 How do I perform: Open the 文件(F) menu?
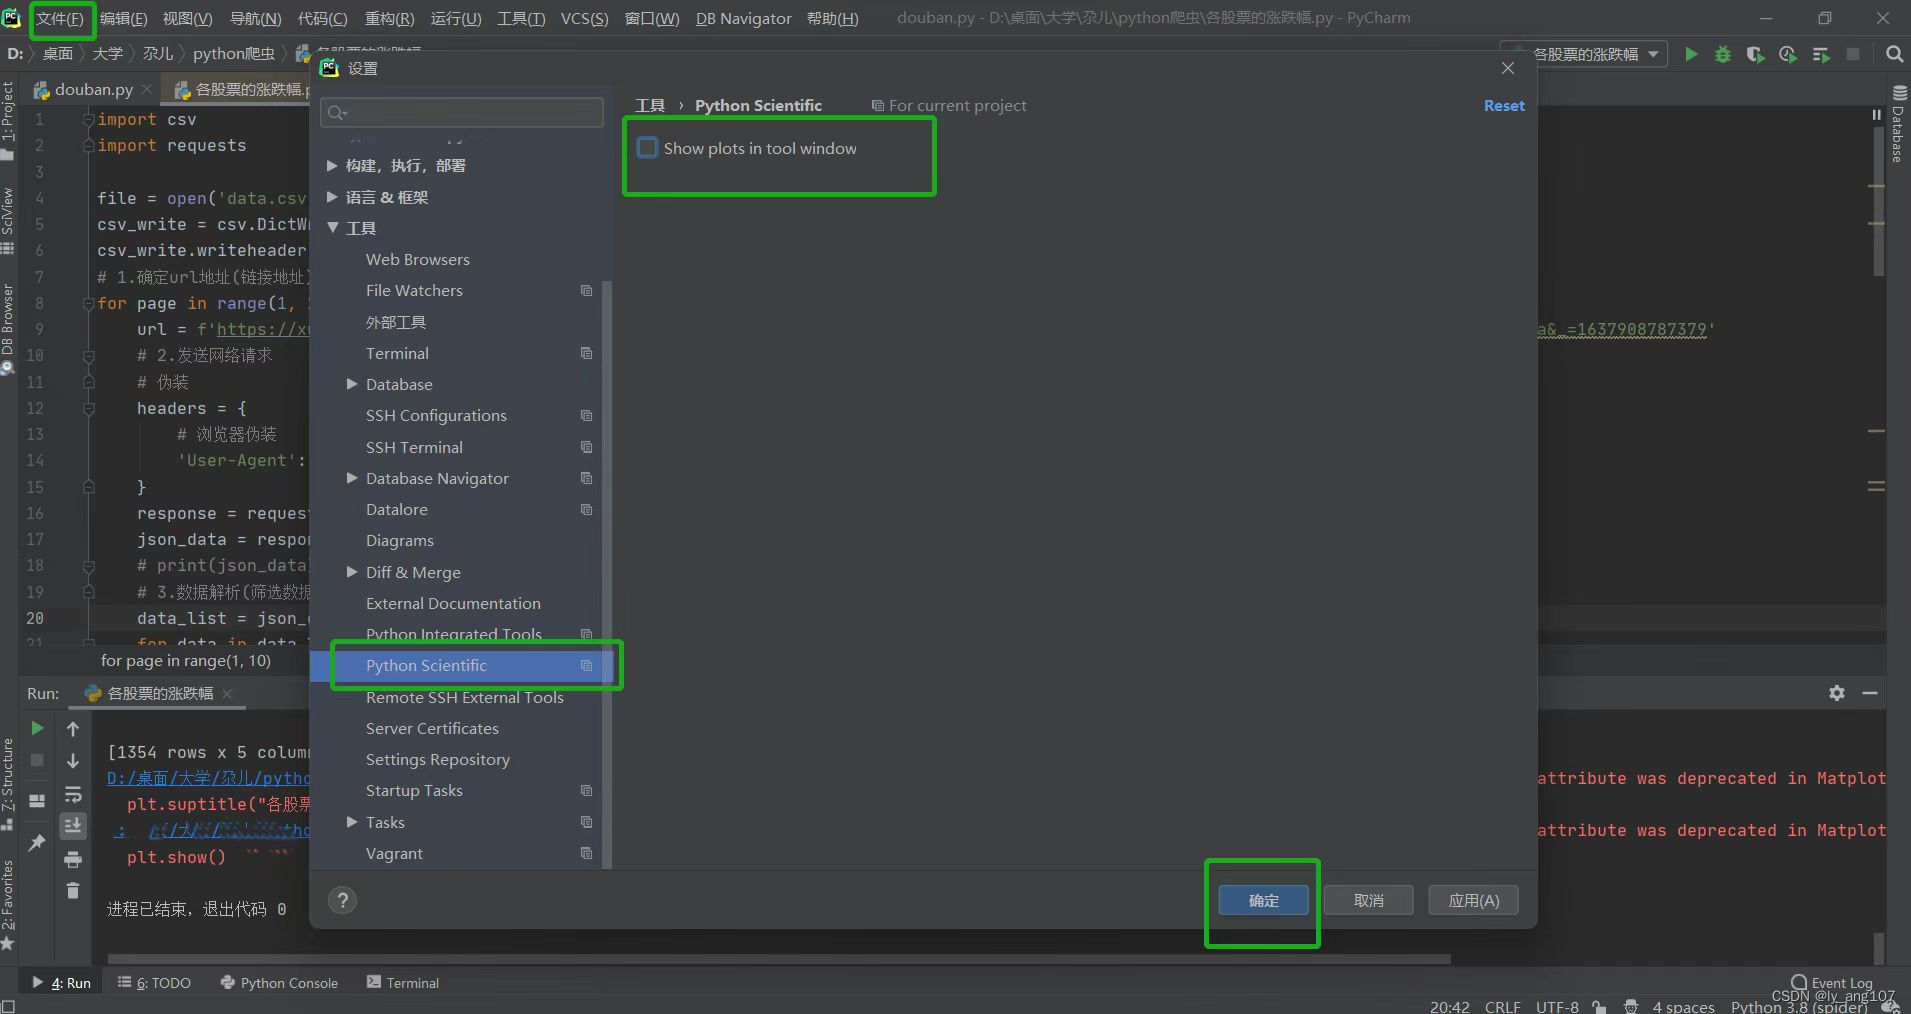coord(61,18)
